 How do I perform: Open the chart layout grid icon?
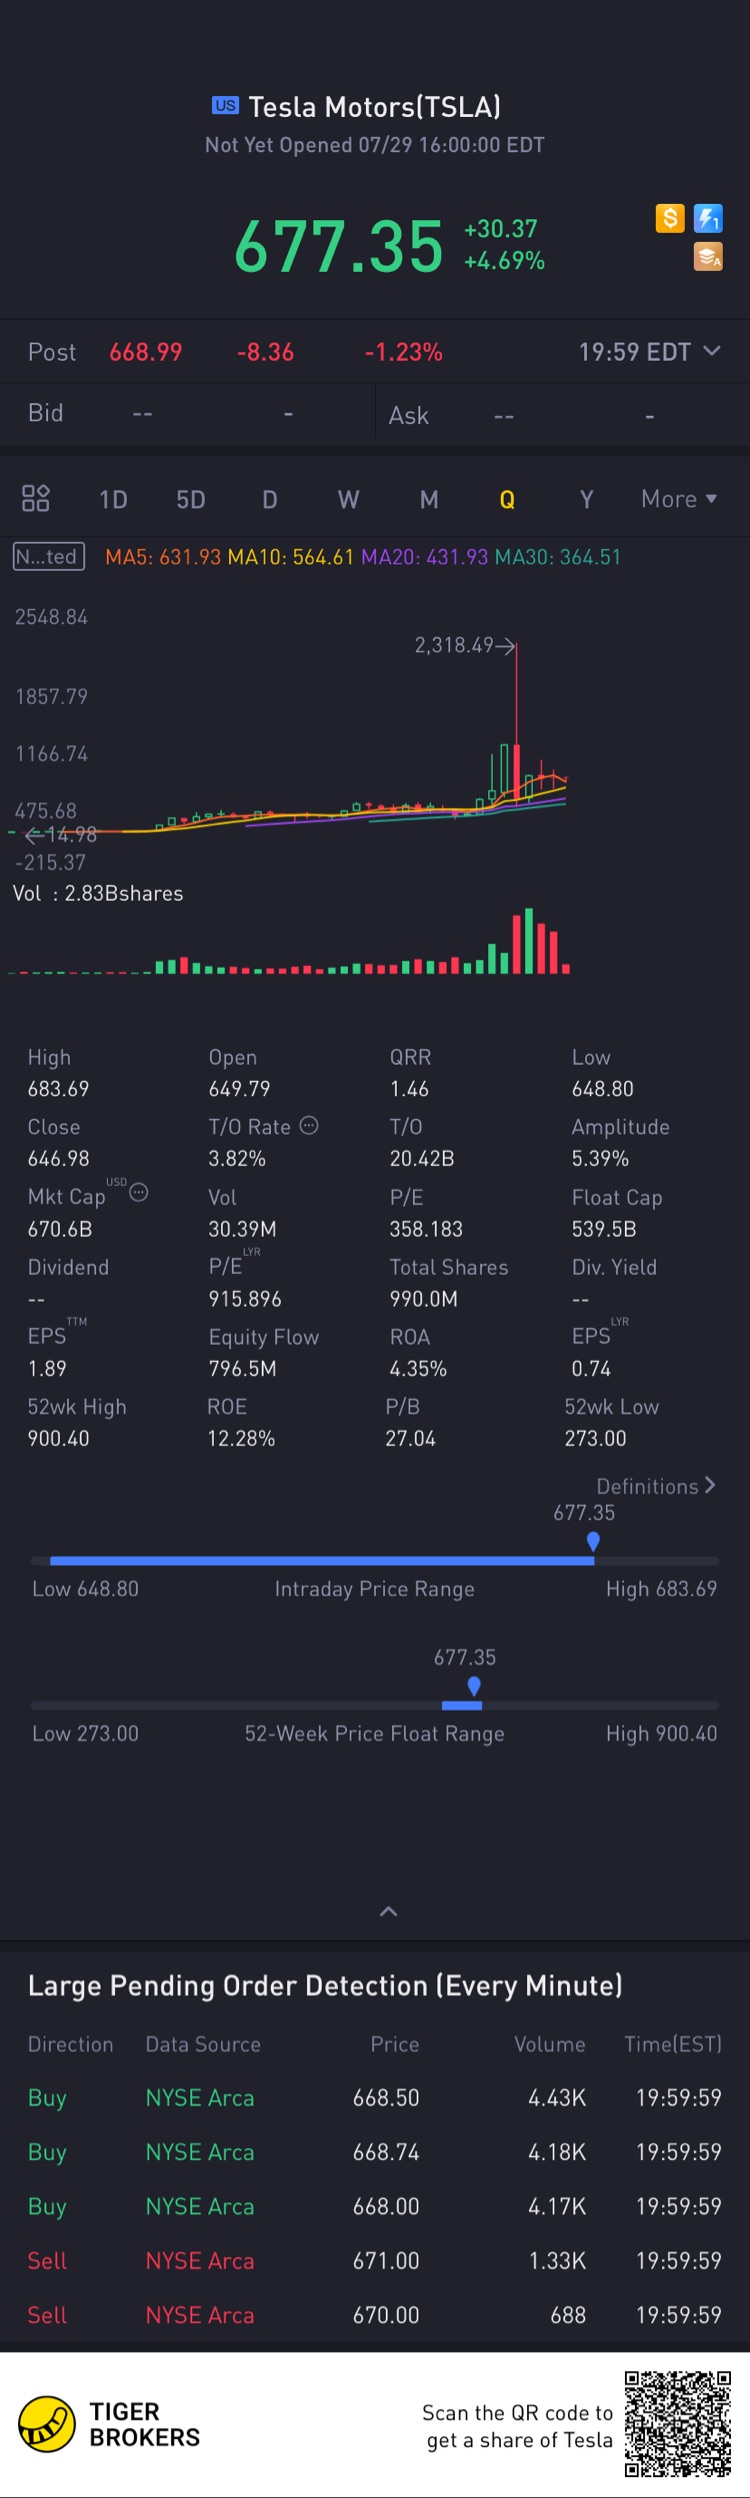(36, 498)
